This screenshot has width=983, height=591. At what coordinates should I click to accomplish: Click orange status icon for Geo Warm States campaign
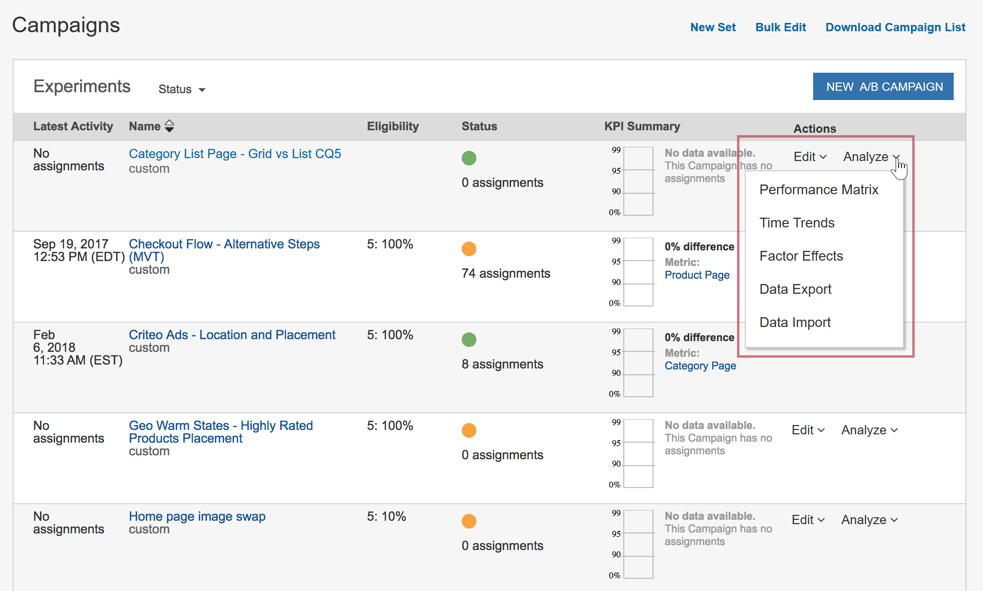[x=468, y=430]
